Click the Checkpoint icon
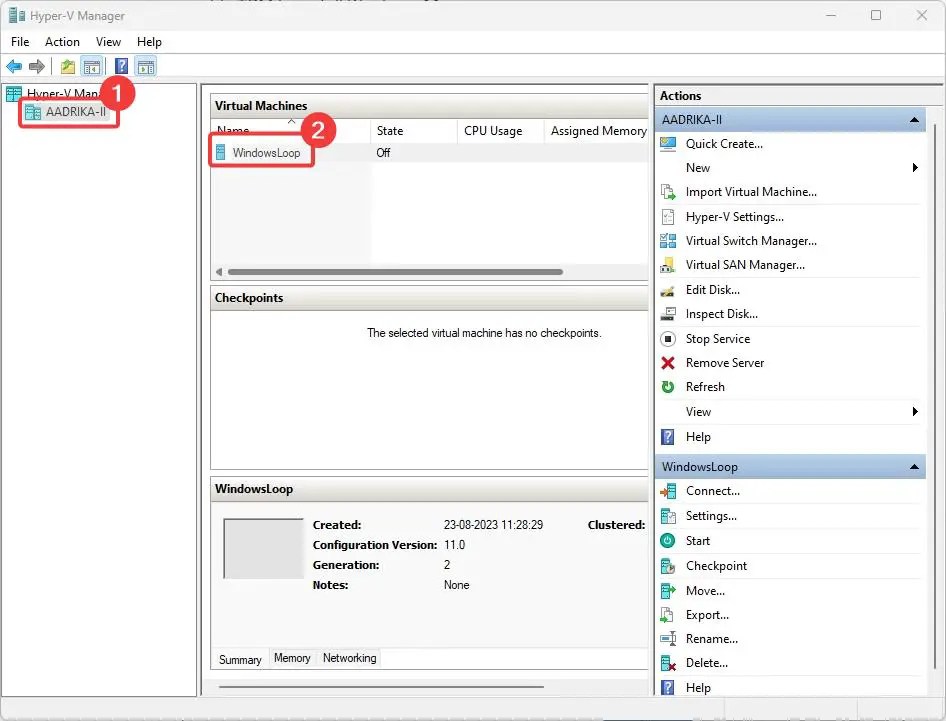The height and width of the screenshot is (721, 946). [x=668, y=566]
